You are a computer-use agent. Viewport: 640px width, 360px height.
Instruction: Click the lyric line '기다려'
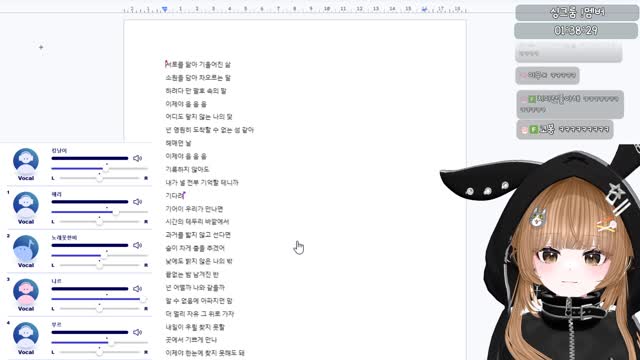[x=175, y=196]
